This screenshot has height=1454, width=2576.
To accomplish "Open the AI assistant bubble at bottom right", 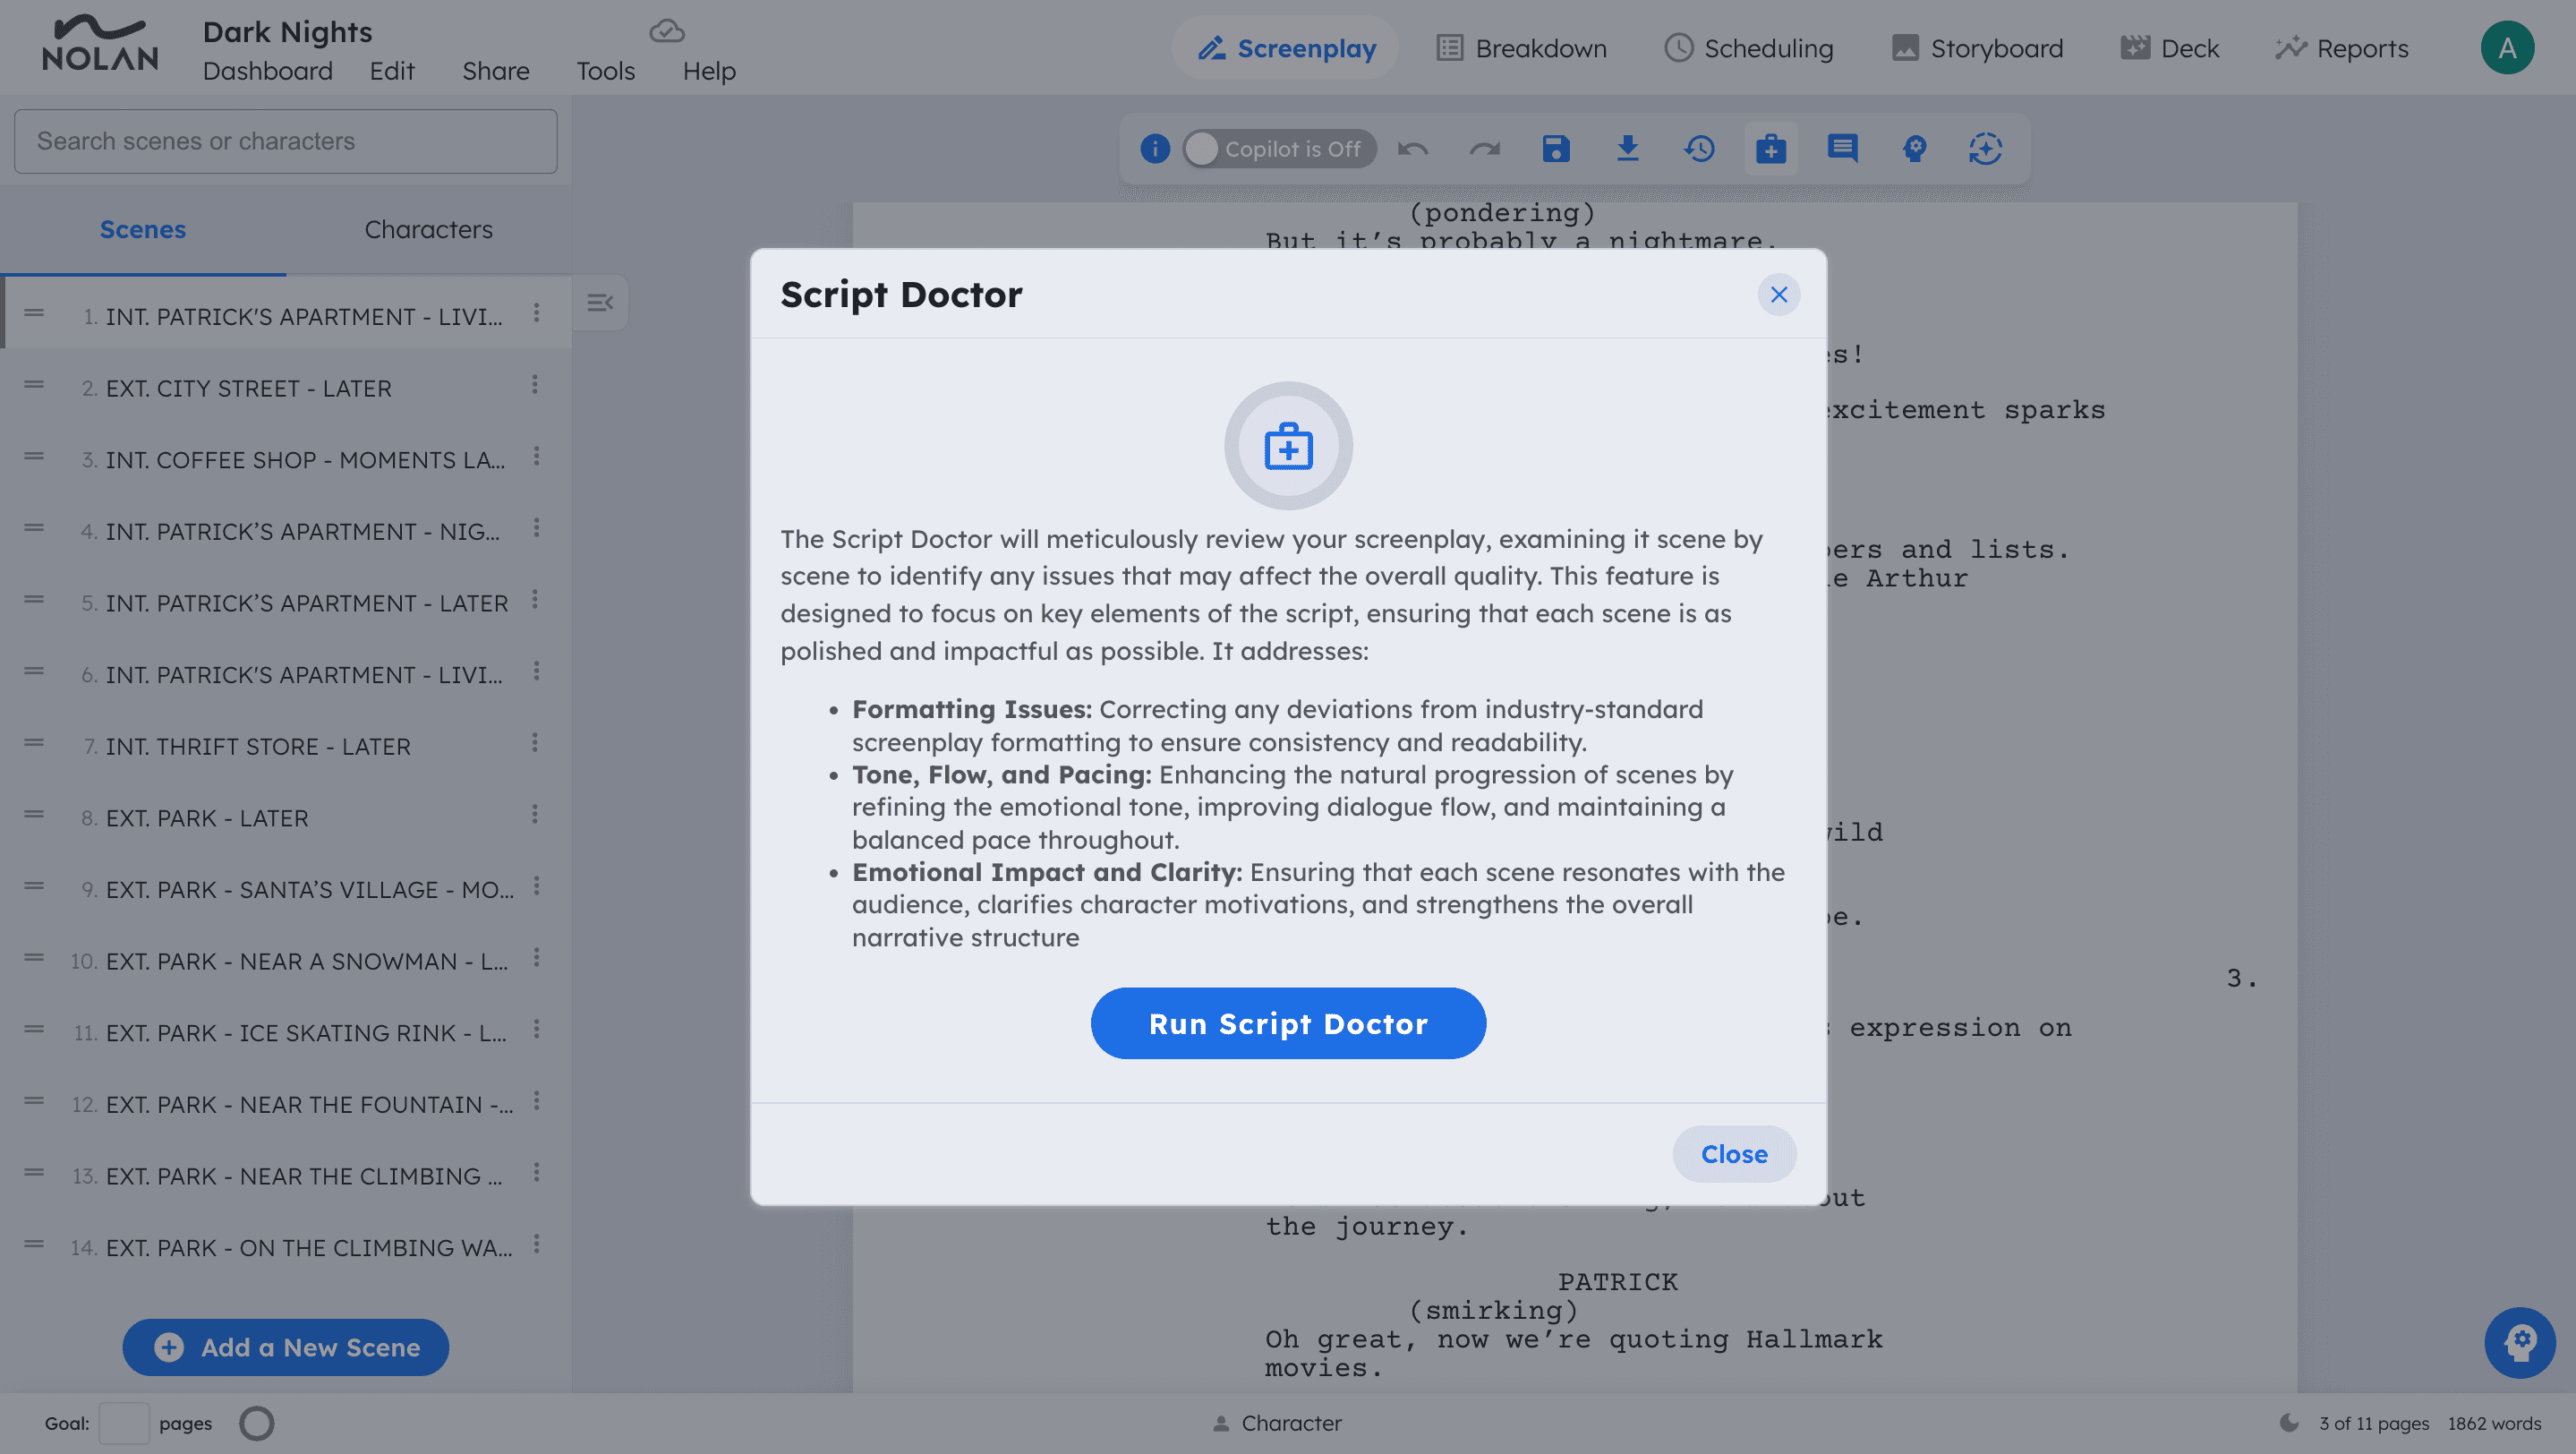I will pos(2522,1342).
